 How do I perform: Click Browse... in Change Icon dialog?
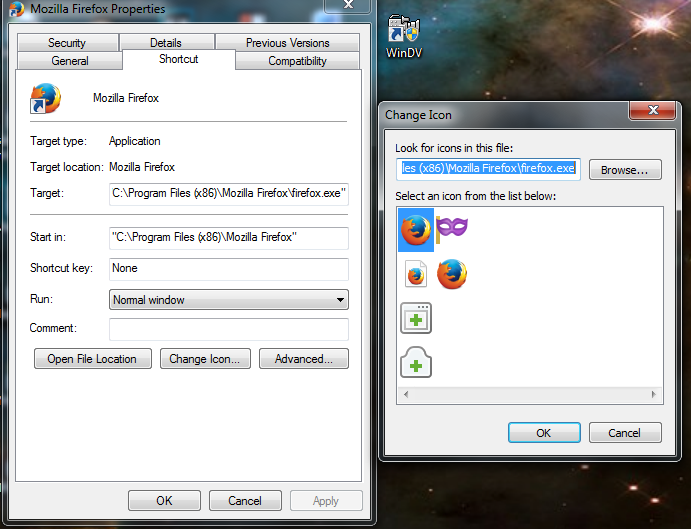coord(625,170)
